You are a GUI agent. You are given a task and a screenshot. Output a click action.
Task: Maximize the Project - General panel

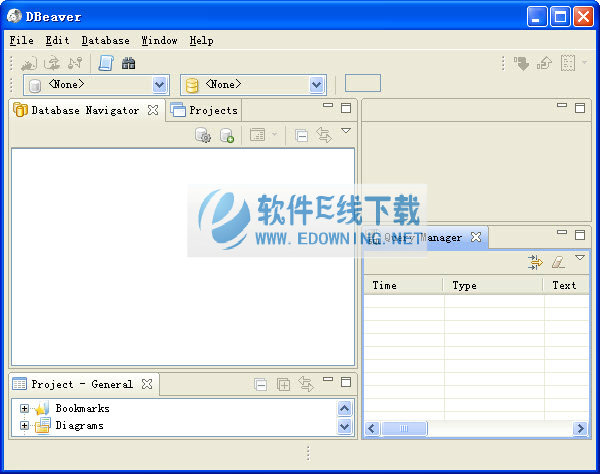pyautogui.click(x=346, y=380)
